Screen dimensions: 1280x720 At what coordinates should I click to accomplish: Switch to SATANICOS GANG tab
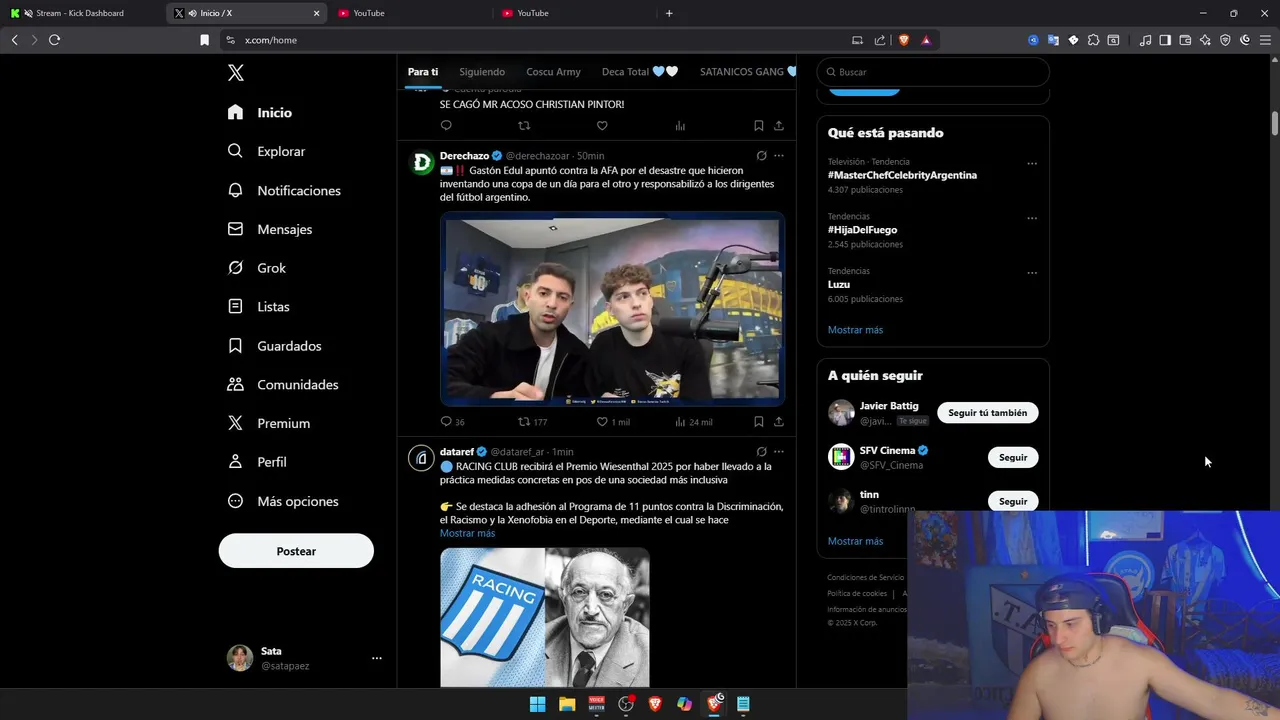(748, 72)
